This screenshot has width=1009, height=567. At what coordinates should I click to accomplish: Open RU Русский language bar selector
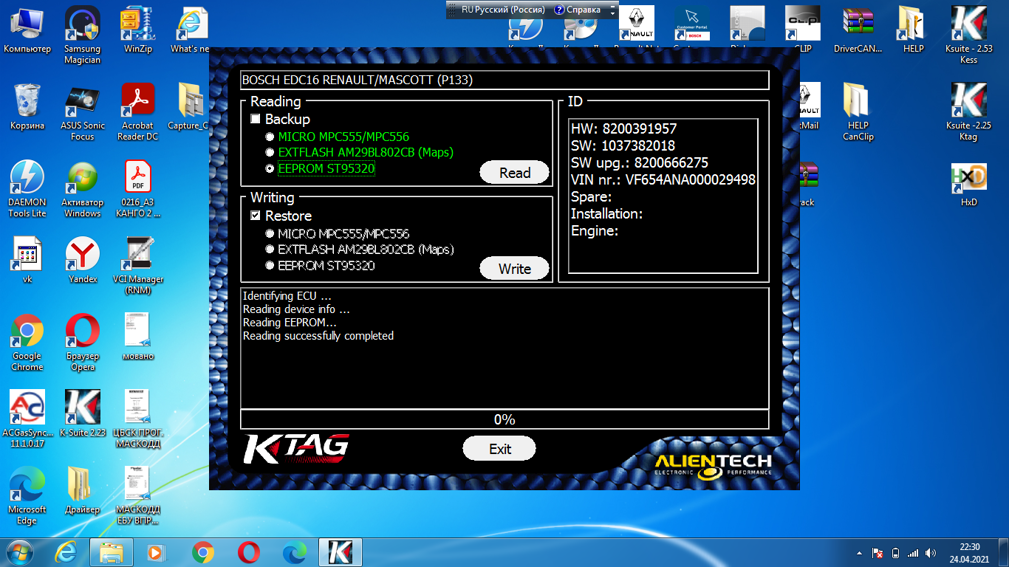502,10
